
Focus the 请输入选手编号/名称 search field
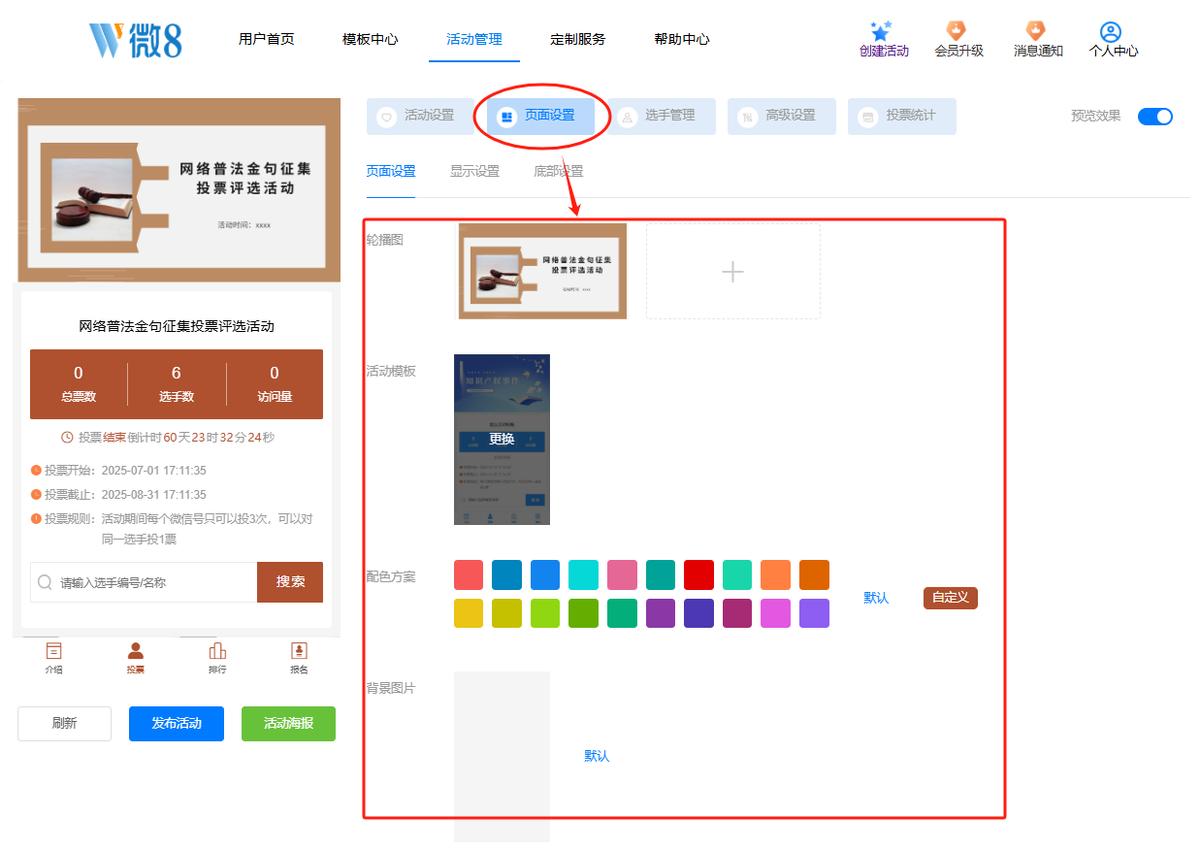(x=144, y=582)
